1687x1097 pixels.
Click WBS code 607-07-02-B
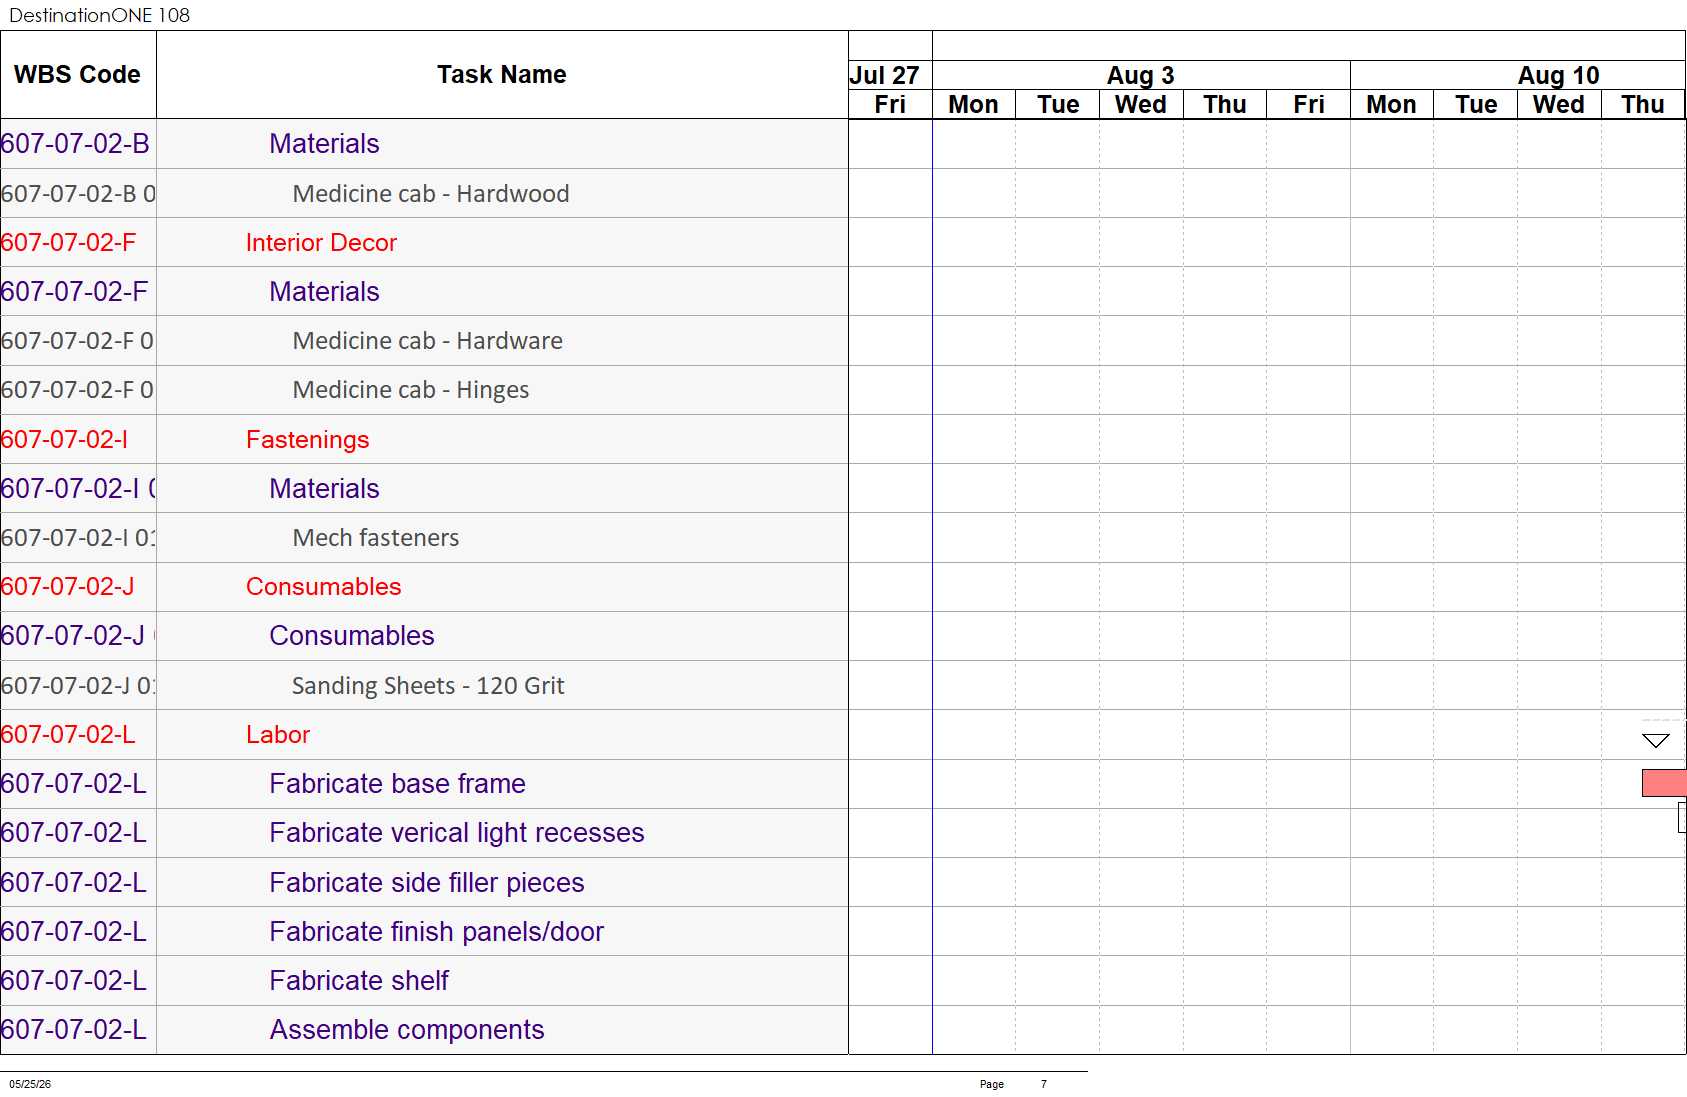coord(76,143)
